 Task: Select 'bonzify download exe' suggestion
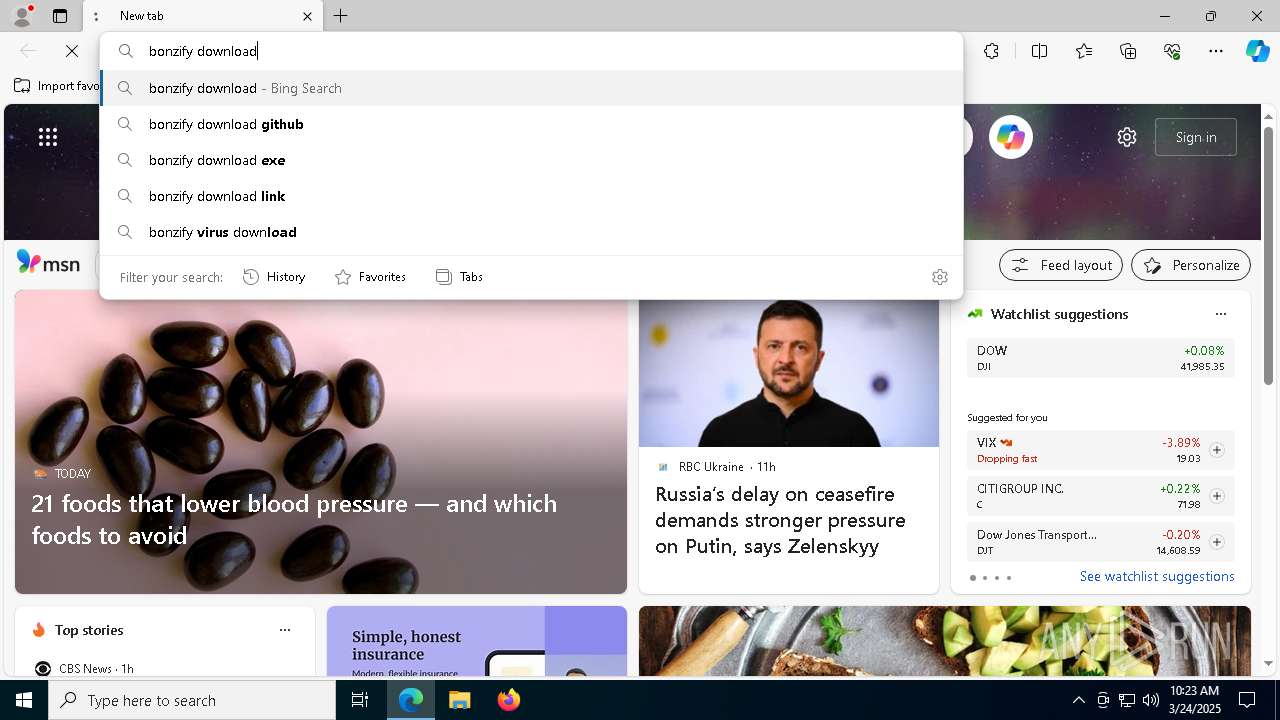[x=531, y=160]
